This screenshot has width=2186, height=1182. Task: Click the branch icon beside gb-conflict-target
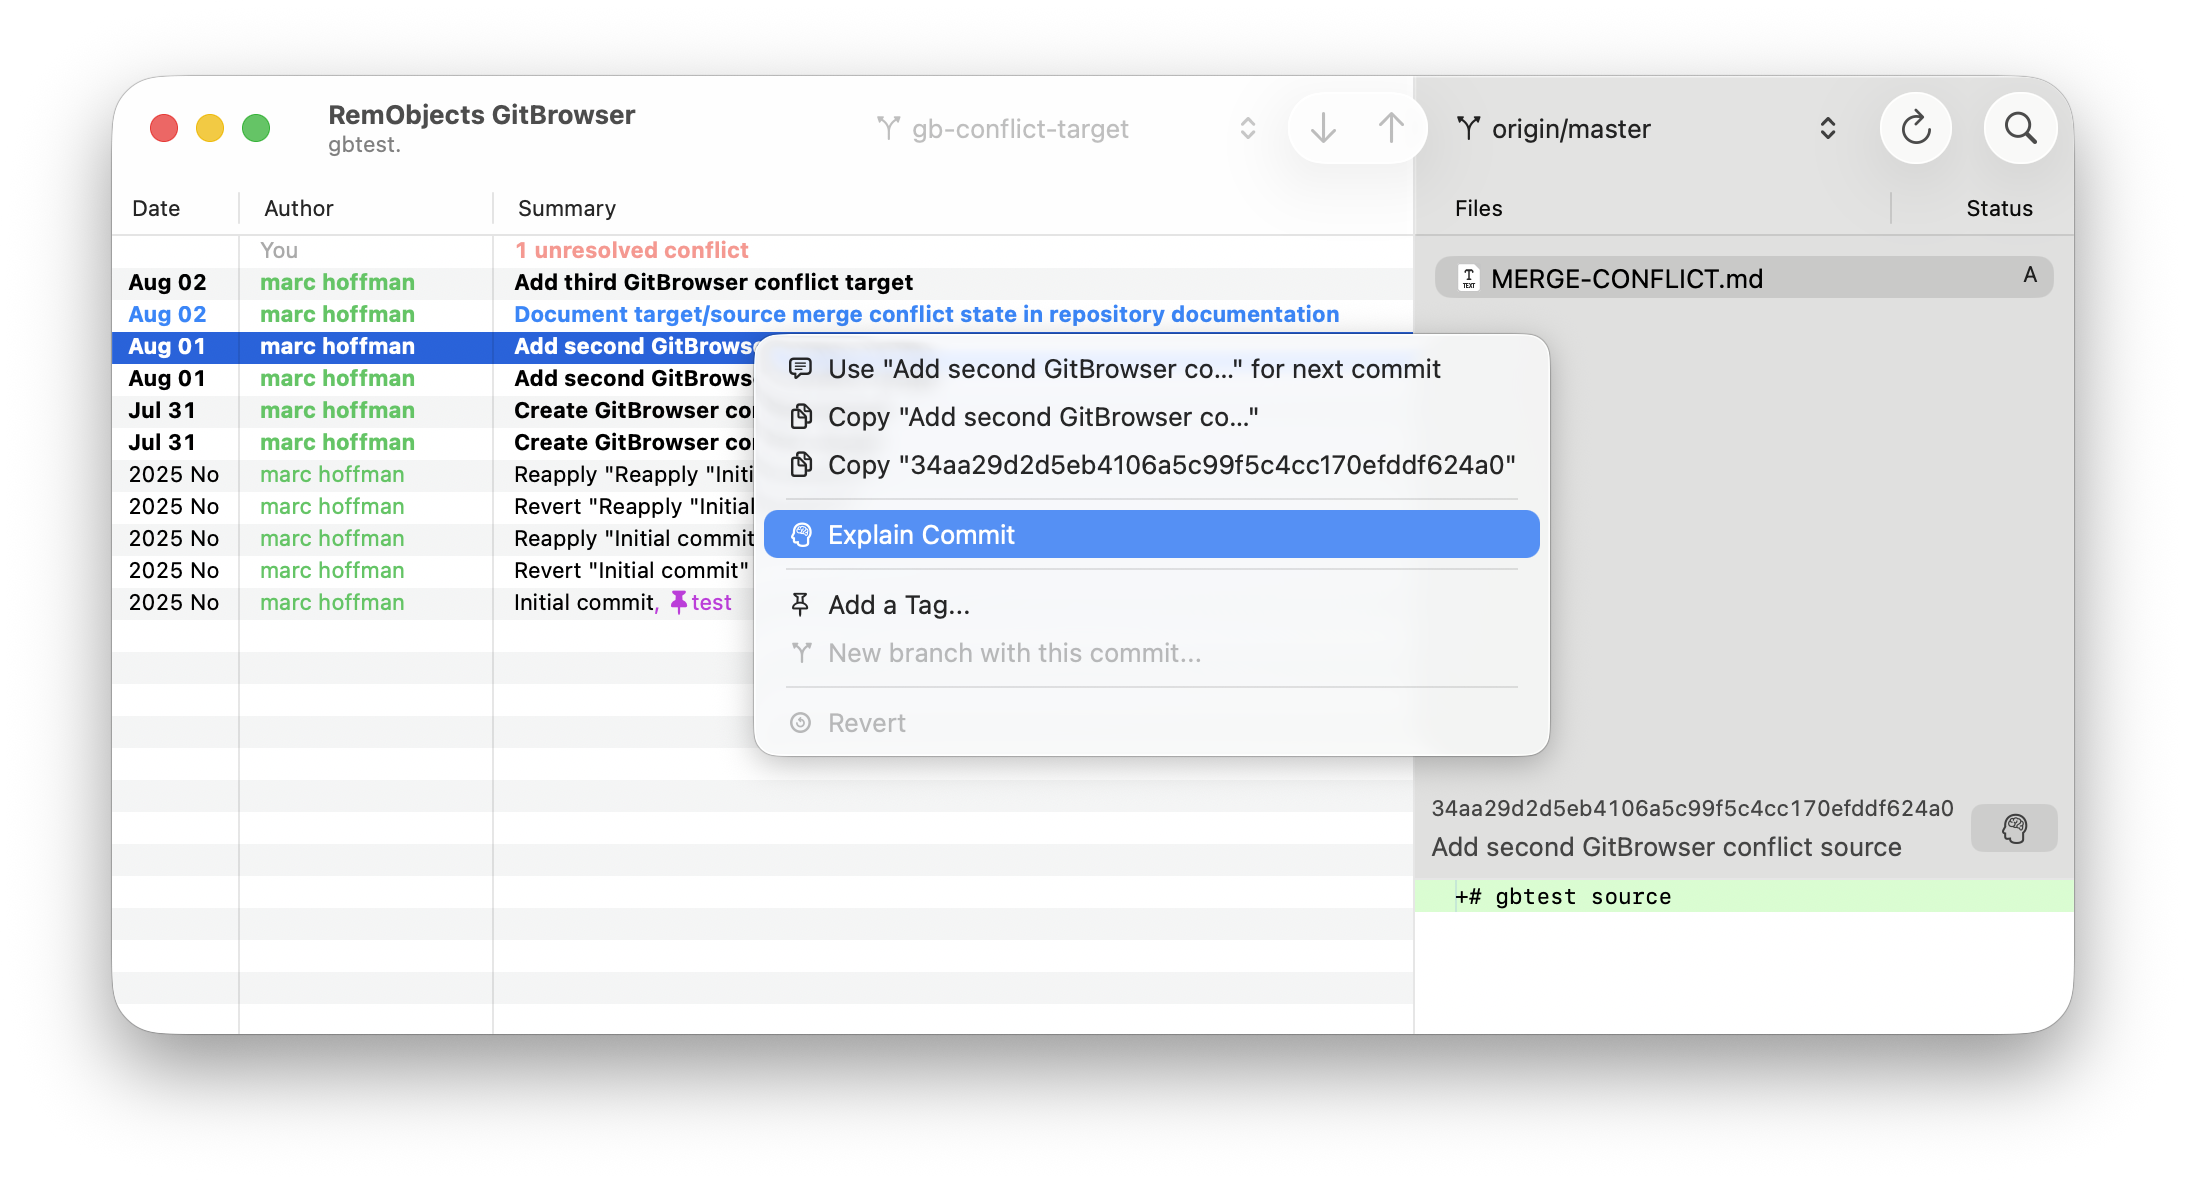(888, 128)
